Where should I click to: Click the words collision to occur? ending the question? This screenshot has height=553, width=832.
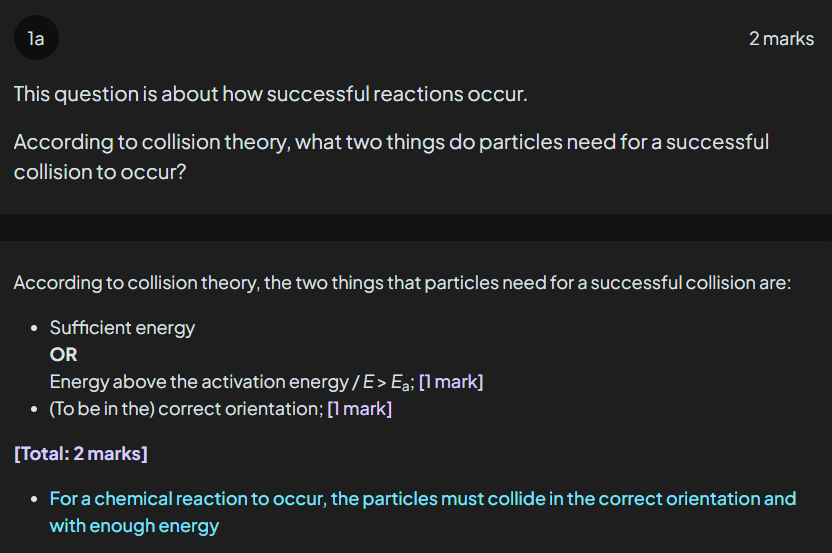[100, 172]
